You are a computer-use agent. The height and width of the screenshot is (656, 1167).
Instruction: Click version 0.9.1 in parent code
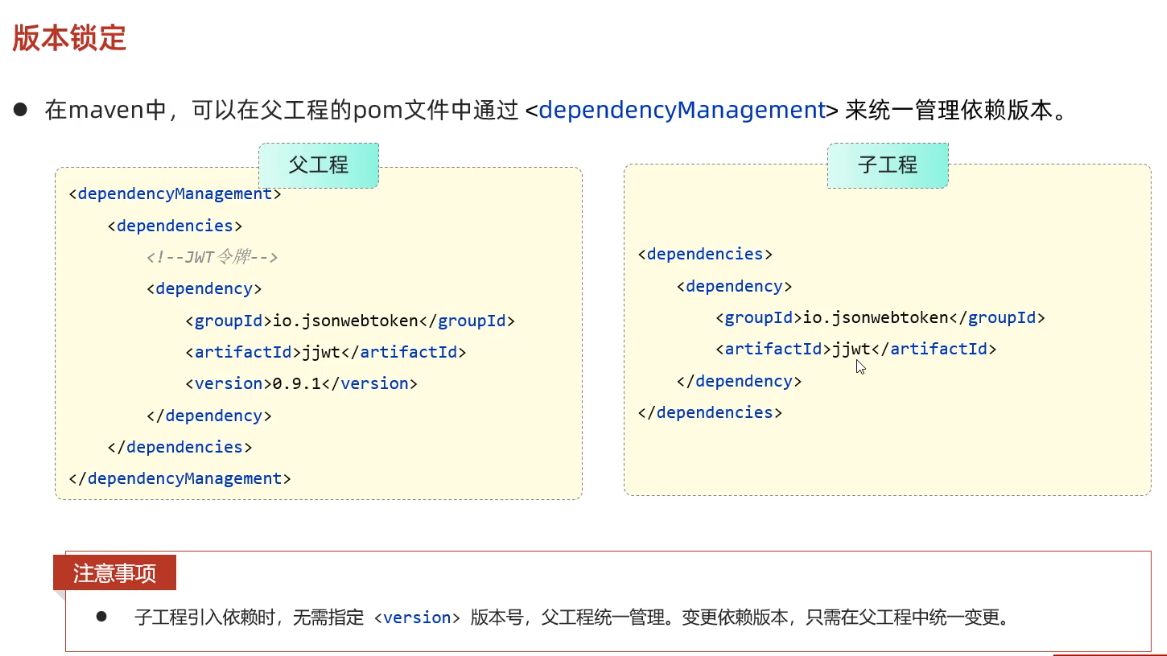click(301, 383)
